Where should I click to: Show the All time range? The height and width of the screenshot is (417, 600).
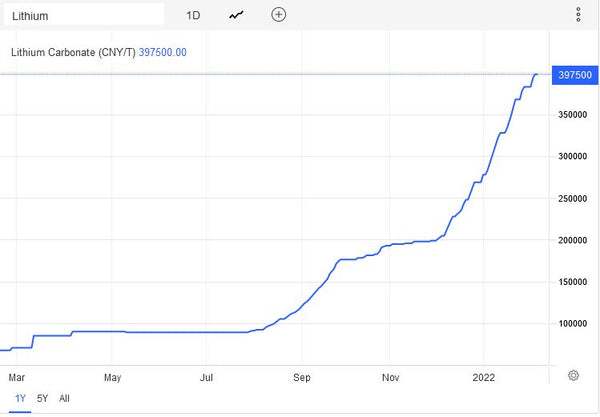(x=64, y=398)
